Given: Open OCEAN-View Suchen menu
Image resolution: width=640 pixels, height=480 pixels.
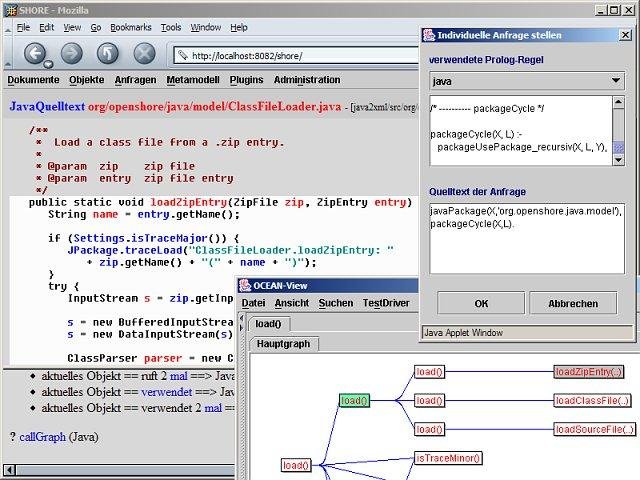Looking at the screenshot, I should tap(336, 303).
